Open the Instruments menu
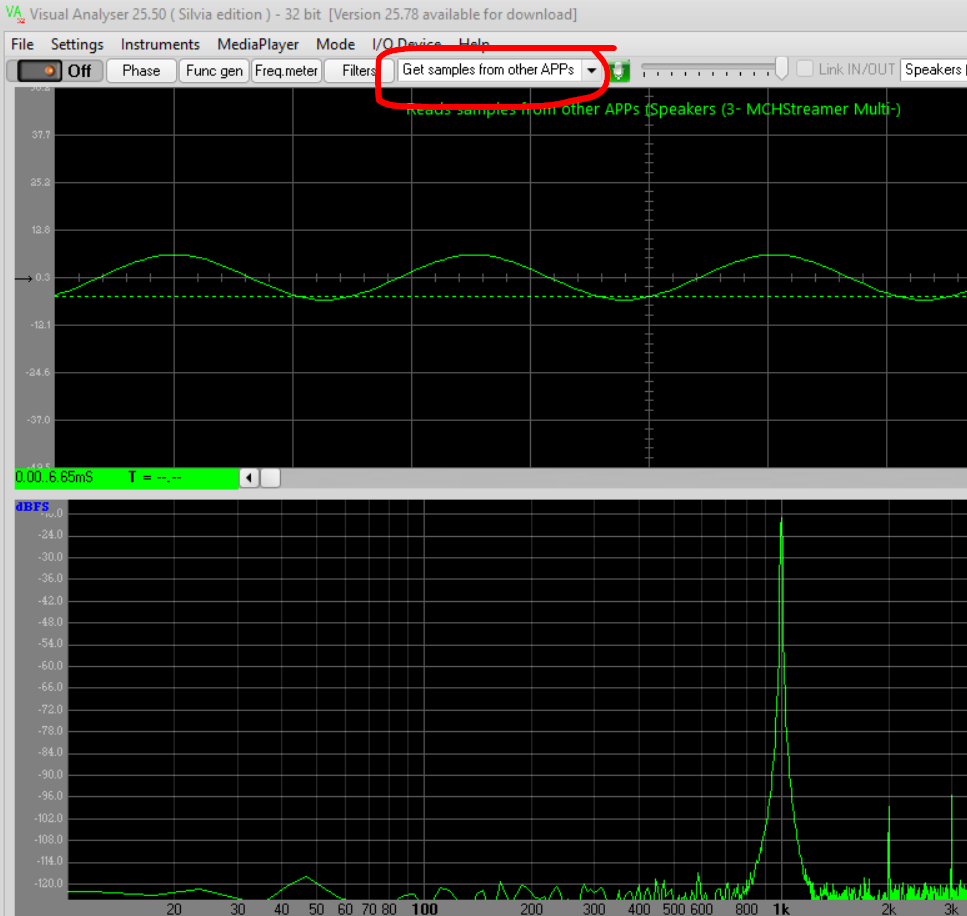Image resolution: width=967 pixels, height=916 pixels. 160,44
